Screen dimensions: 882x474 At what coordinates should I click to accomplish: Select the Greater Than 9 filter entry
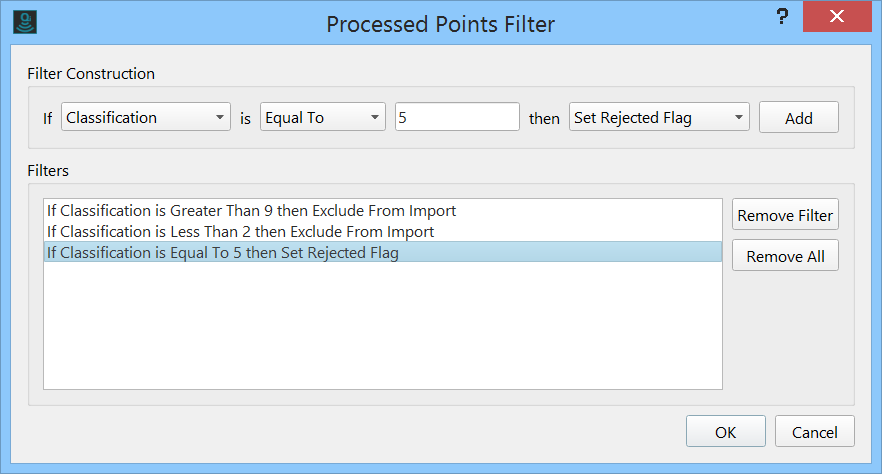click(x=251, y=211)
